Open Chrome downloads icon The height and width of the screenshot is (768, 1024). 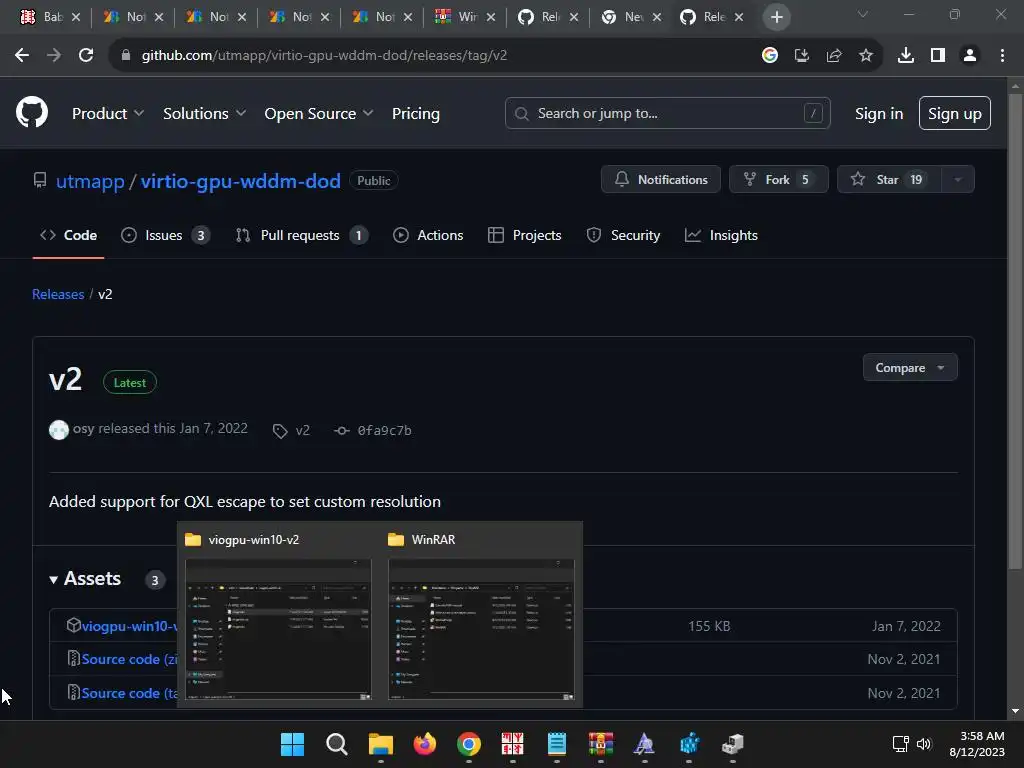(906, 56)
